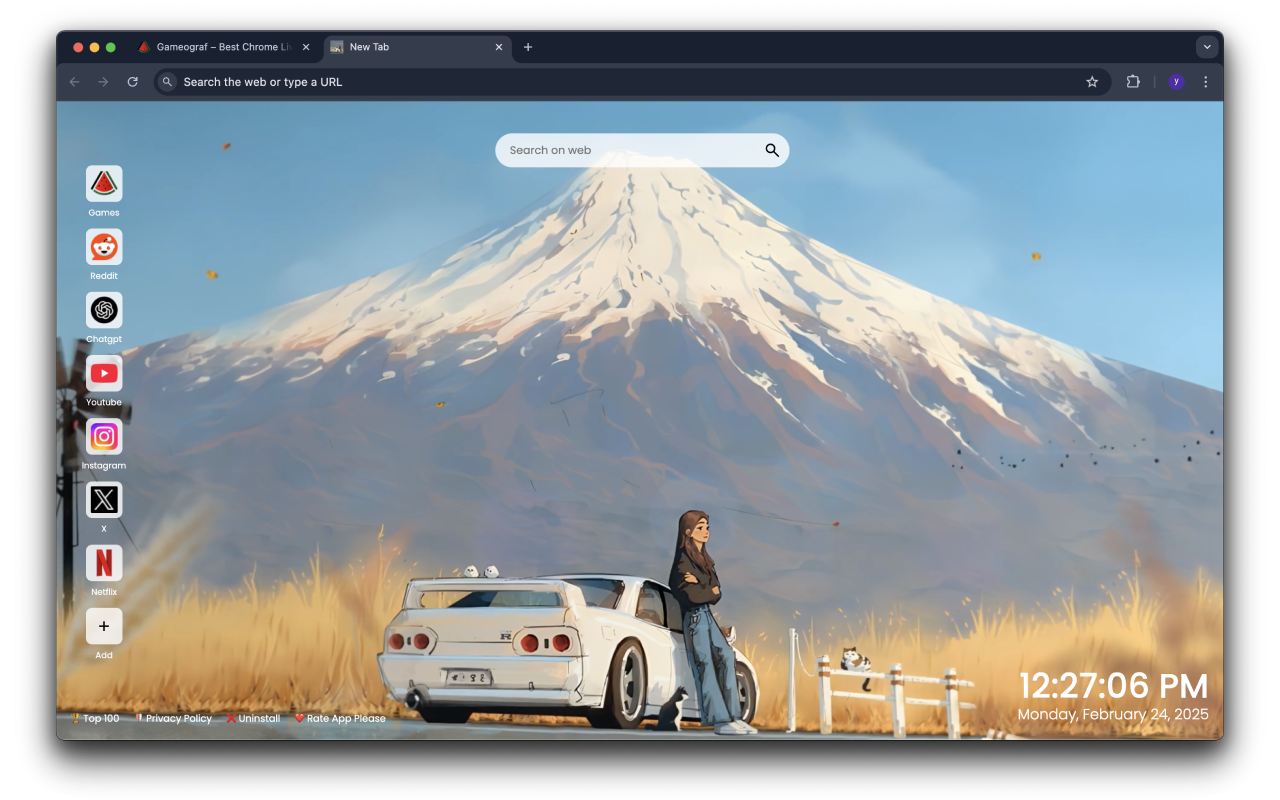Open a new tab with the plus button
Image resolution: width=1280 pixels, height=800 pixels.
pyautogui.click(x=528, y=46)
